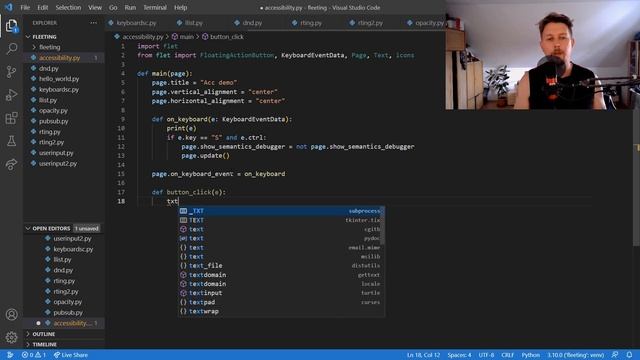
Task: Open the Terminal menu
Action: (x=155, y=7)
